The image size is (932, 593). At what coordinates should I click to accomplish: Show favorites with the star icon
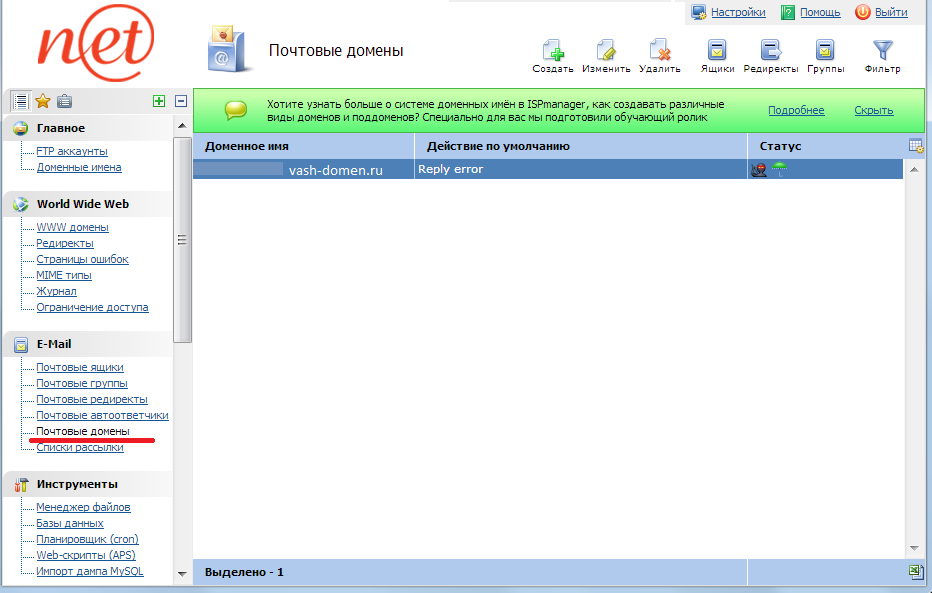click(43, 101)
